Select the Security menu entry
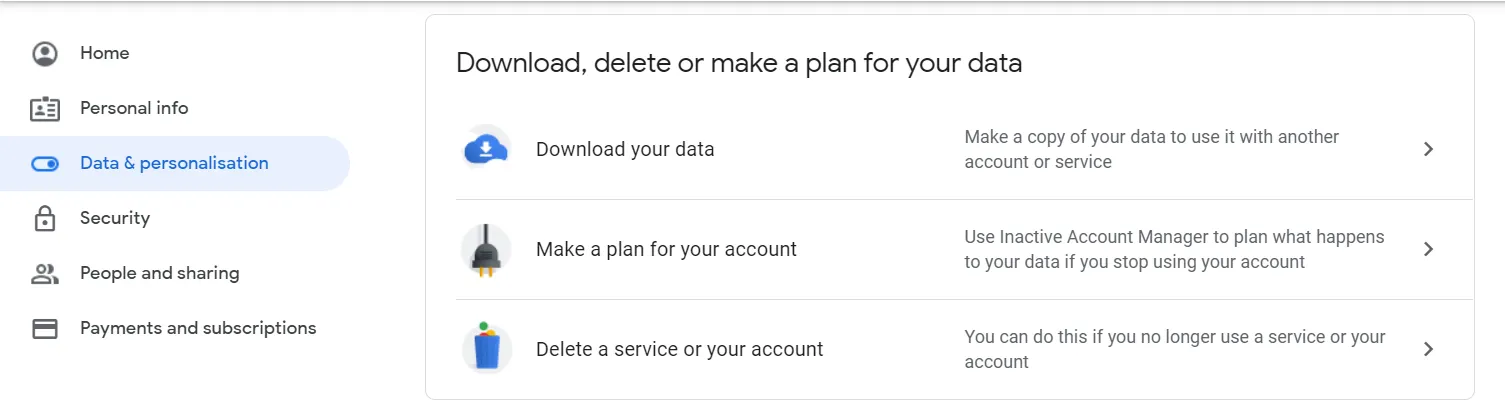Screen dimensions: 1505x410 115,218
